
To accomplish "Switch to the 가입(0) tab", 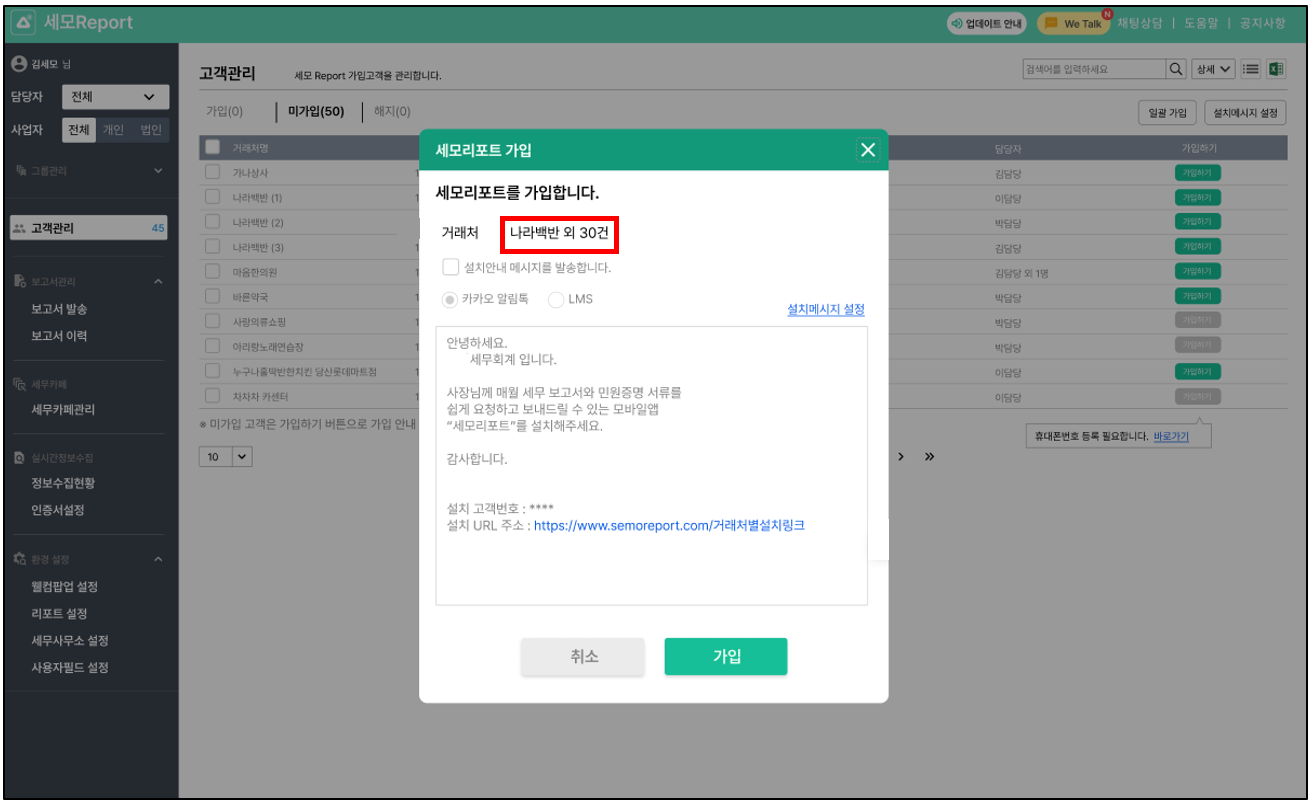I will point(224,111).
